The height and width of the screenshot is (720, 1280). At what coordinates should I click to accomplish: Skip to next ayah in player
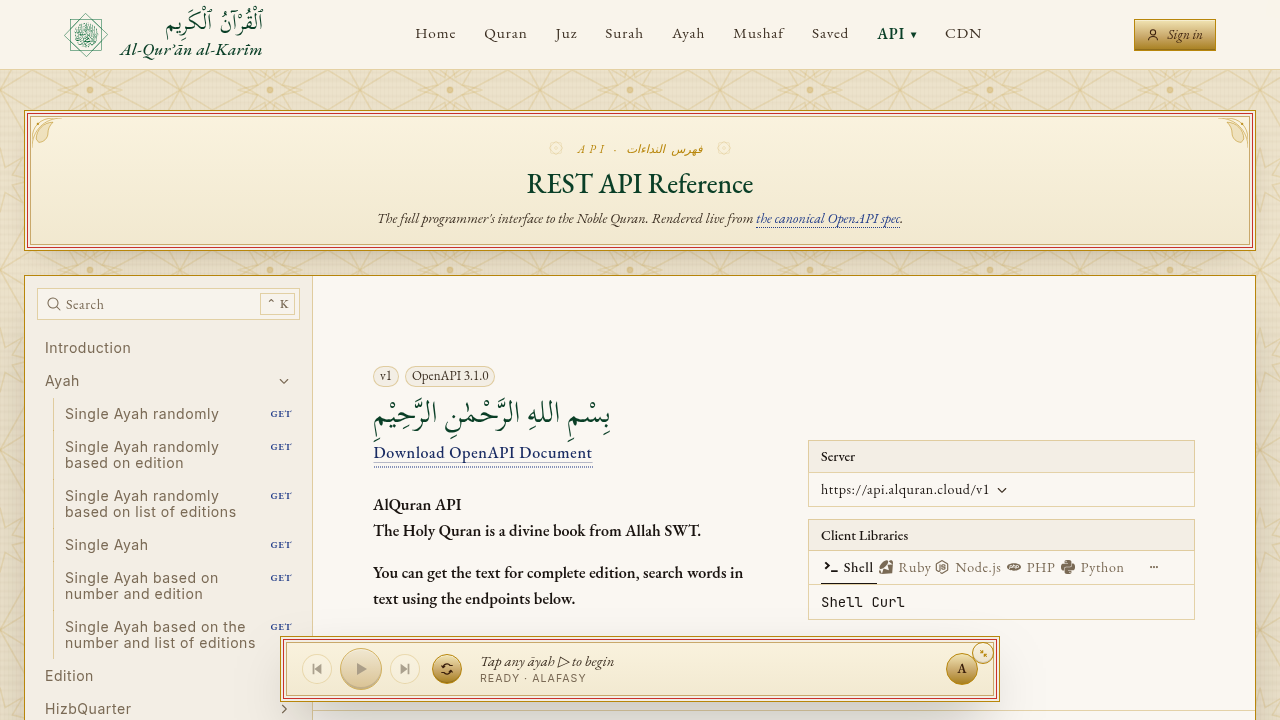pyautogui.click(x=405, y=669)
